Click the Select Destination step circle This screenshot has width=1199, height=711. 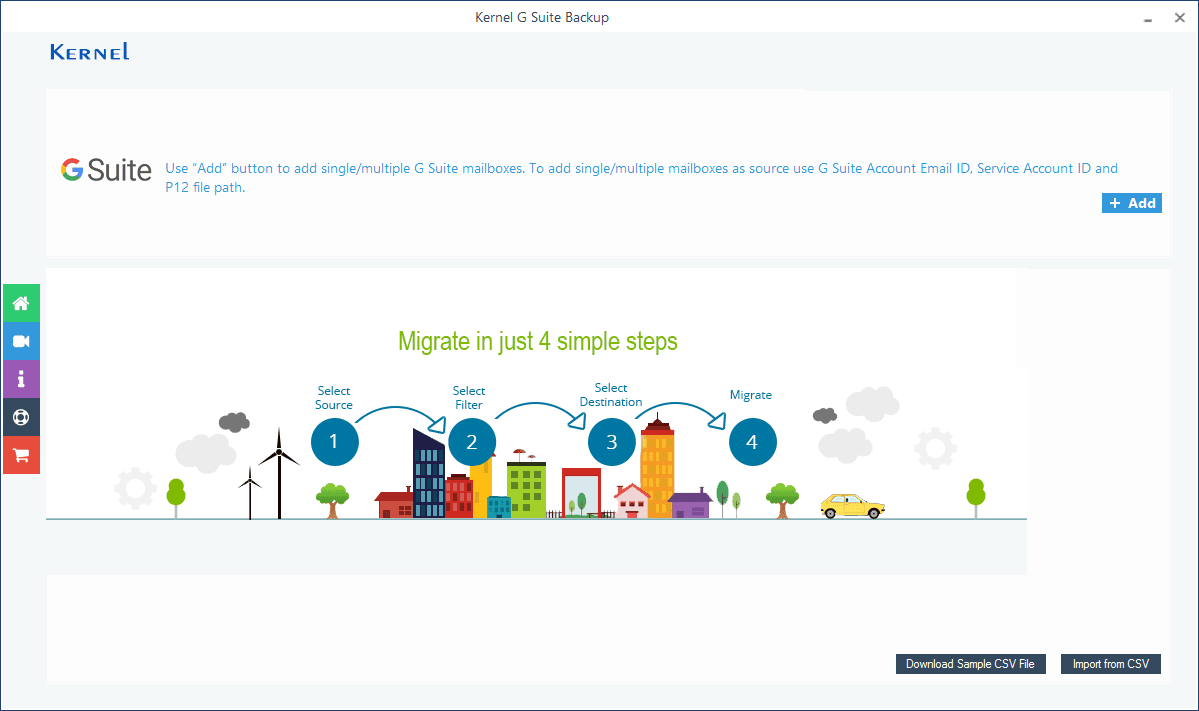(x=611, y=441)
